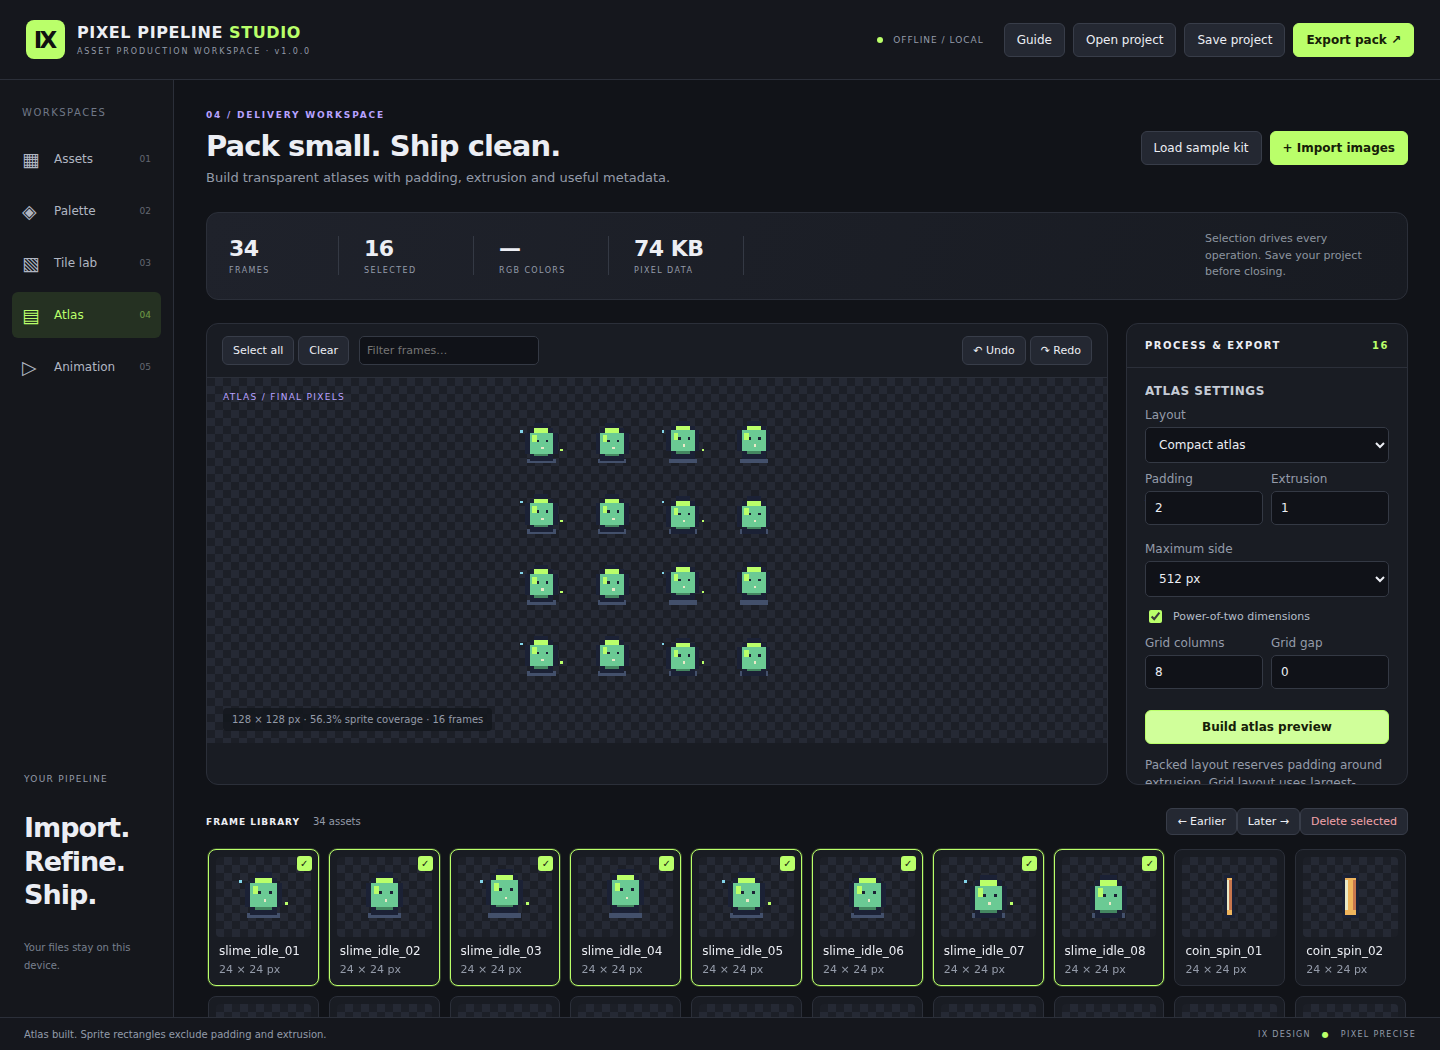Click the Animation play triangle icon
Image resolution: width=1440 pixels, height=1050 pixels.
[x=30, y=368]
